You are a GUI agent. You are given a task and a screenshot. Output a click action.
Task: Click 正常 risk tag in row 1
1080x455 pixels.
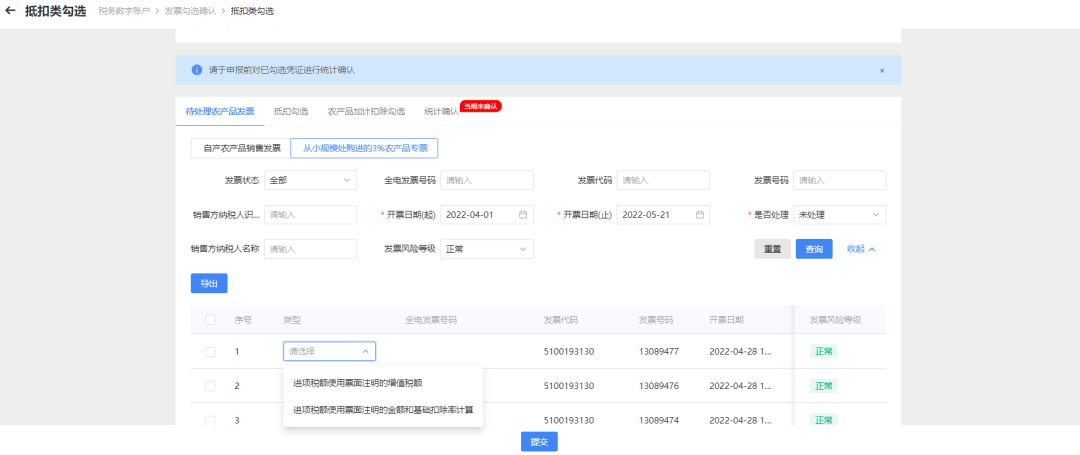(824, 352)
